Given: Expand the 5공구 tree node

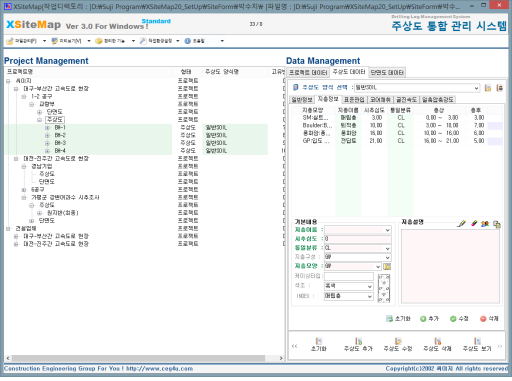Looking at the screenshot, I should [24, 190].
